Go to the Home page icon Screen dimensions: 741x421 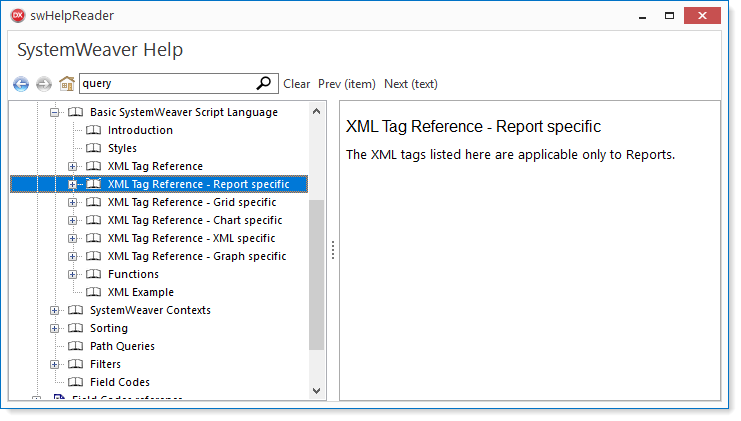[x=67, y=84]
